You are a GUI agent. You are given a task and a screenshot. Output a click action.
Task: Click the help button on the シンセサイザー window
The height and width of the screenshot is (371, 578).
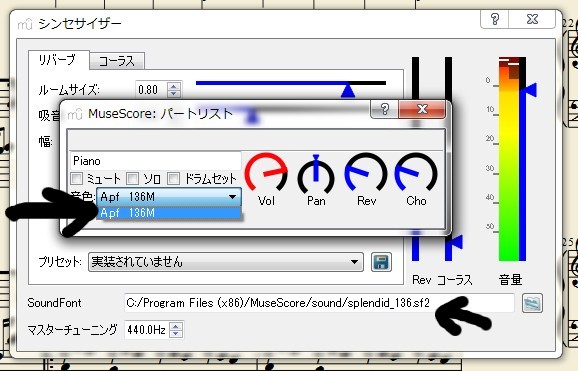point(495,19)
